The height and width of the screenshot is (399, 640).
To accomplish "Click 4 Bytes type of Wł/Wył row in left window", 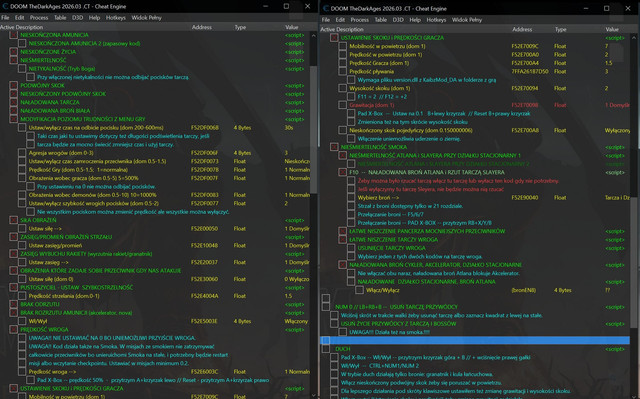I will 242,321.
